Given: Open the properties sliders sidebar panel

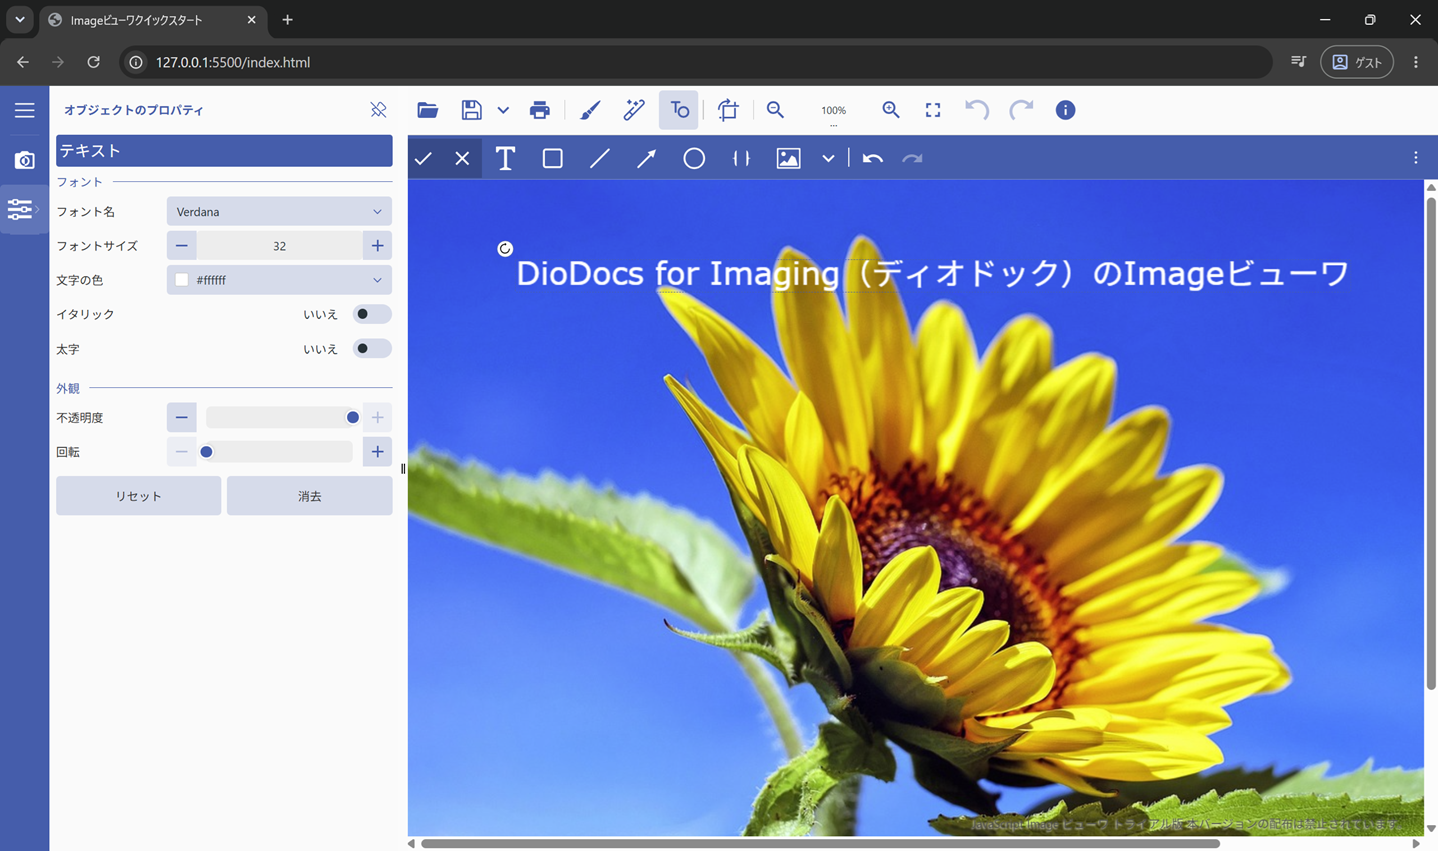Looking at the screenshot, I should tap(20, 209).
